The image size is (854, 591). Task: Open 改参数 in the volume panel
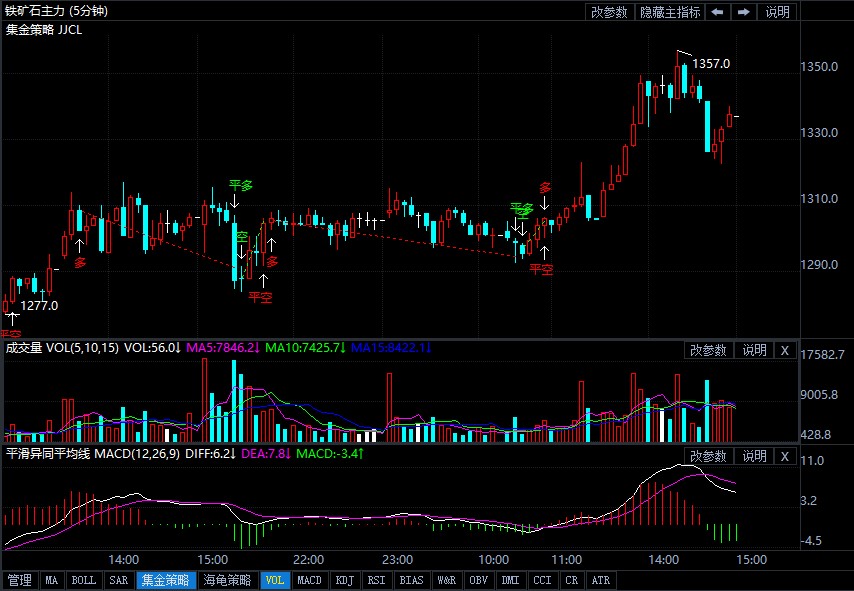tap(709, 350)
